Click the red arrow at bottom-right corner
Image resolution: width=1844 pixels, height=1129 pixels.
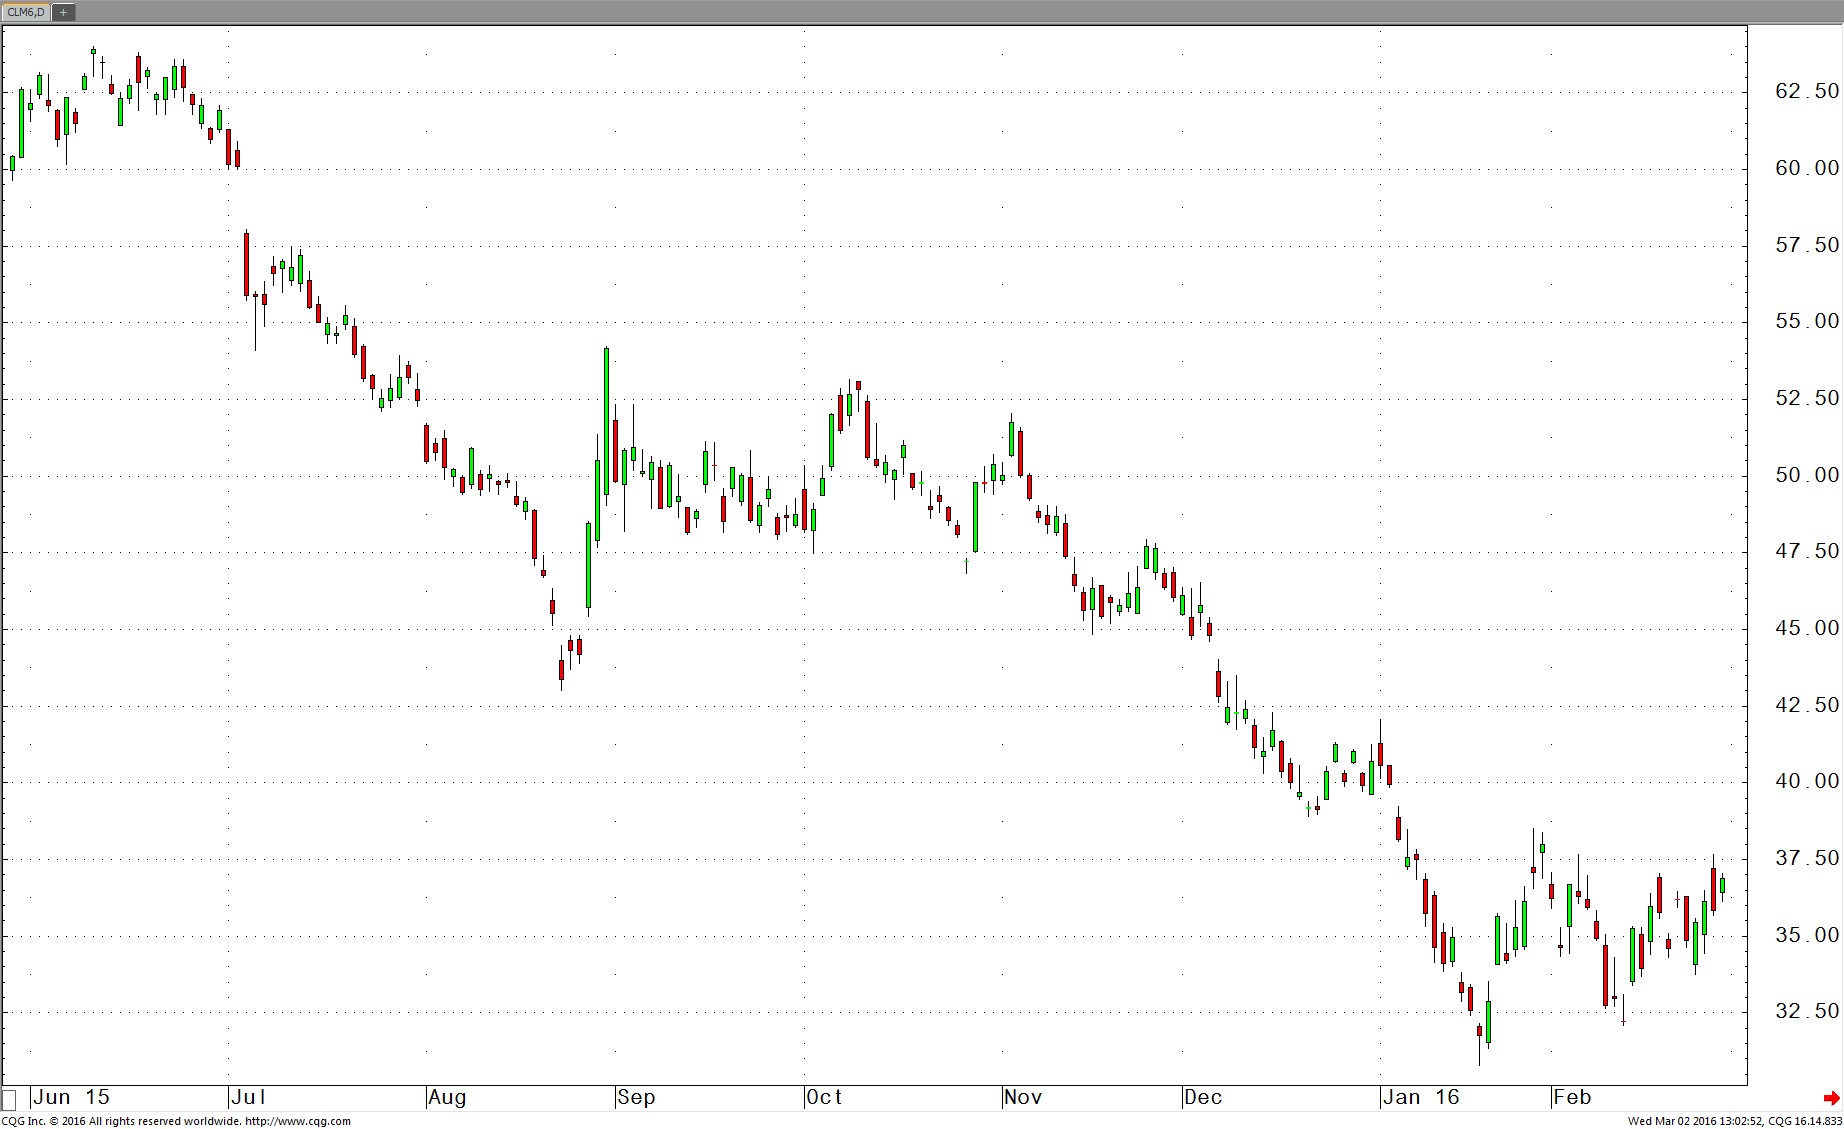[x=1831, y=1098]
